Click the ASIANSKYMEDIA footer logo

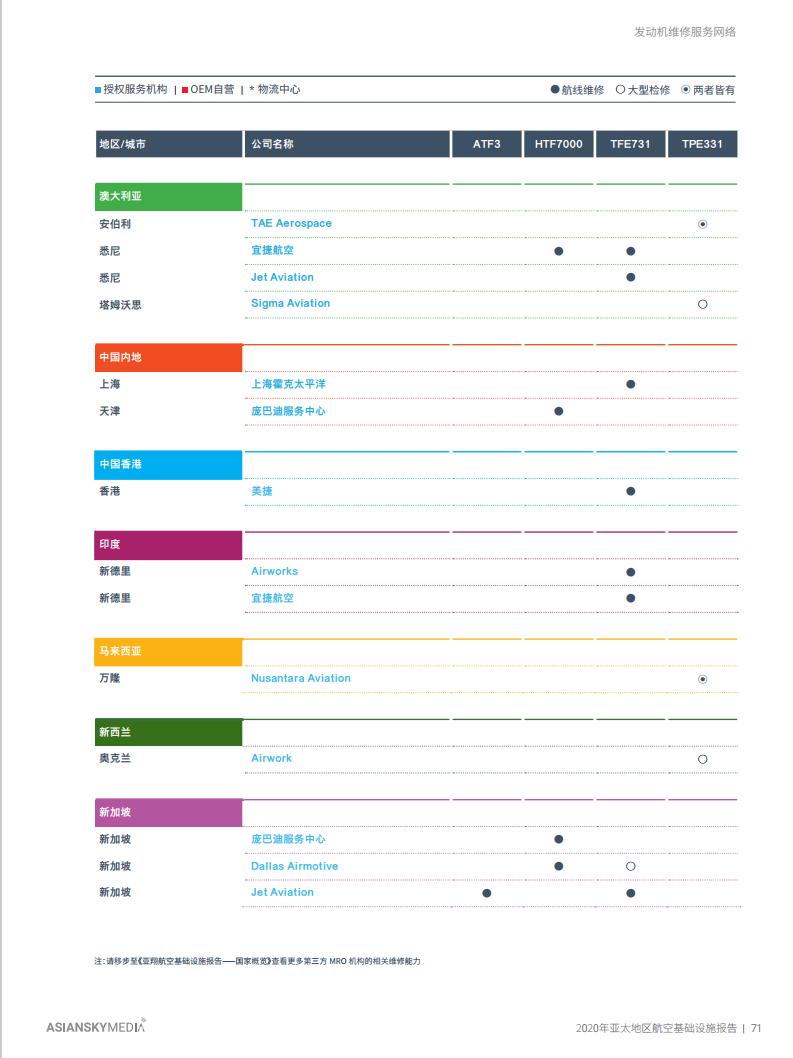(x=96, y=1026)
